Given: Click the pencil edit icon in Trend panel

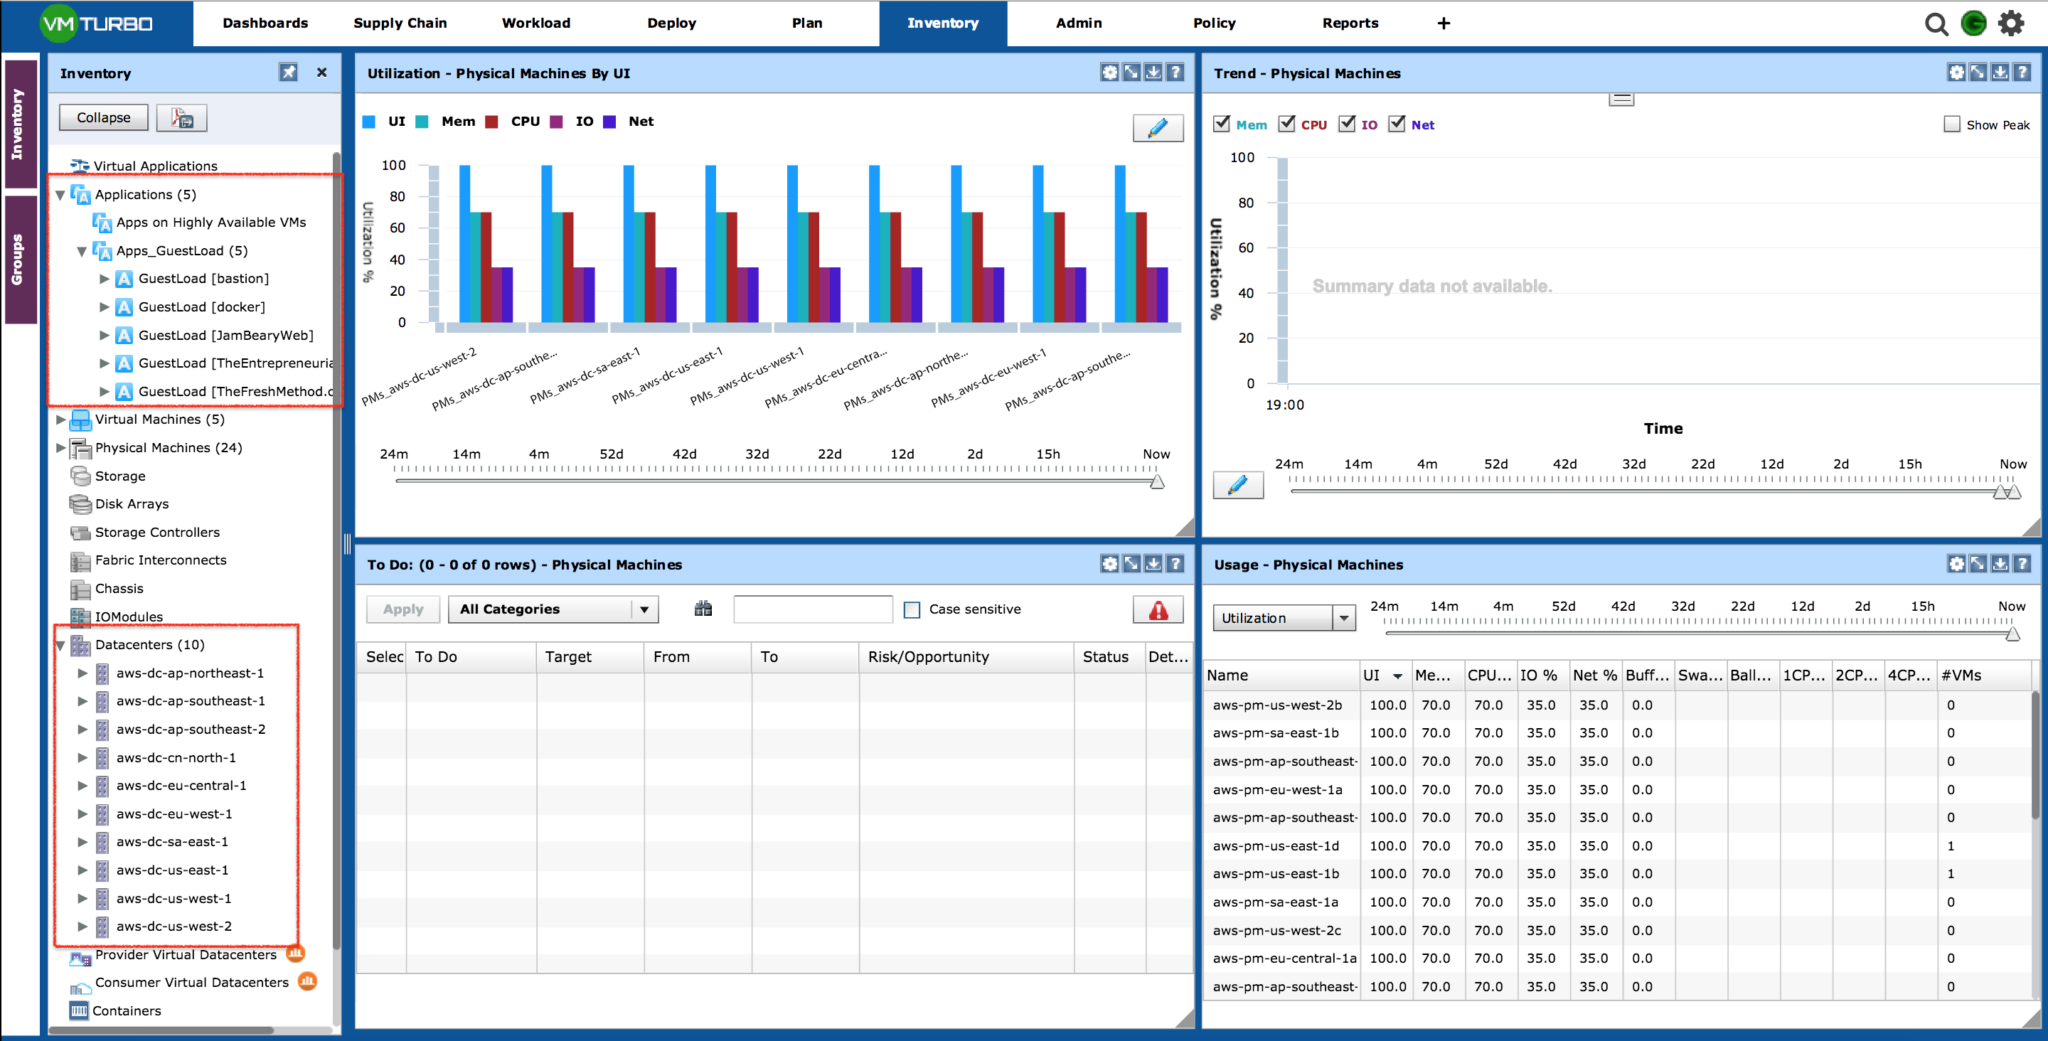Looking at the screenshot, I should coord(1237,485).
